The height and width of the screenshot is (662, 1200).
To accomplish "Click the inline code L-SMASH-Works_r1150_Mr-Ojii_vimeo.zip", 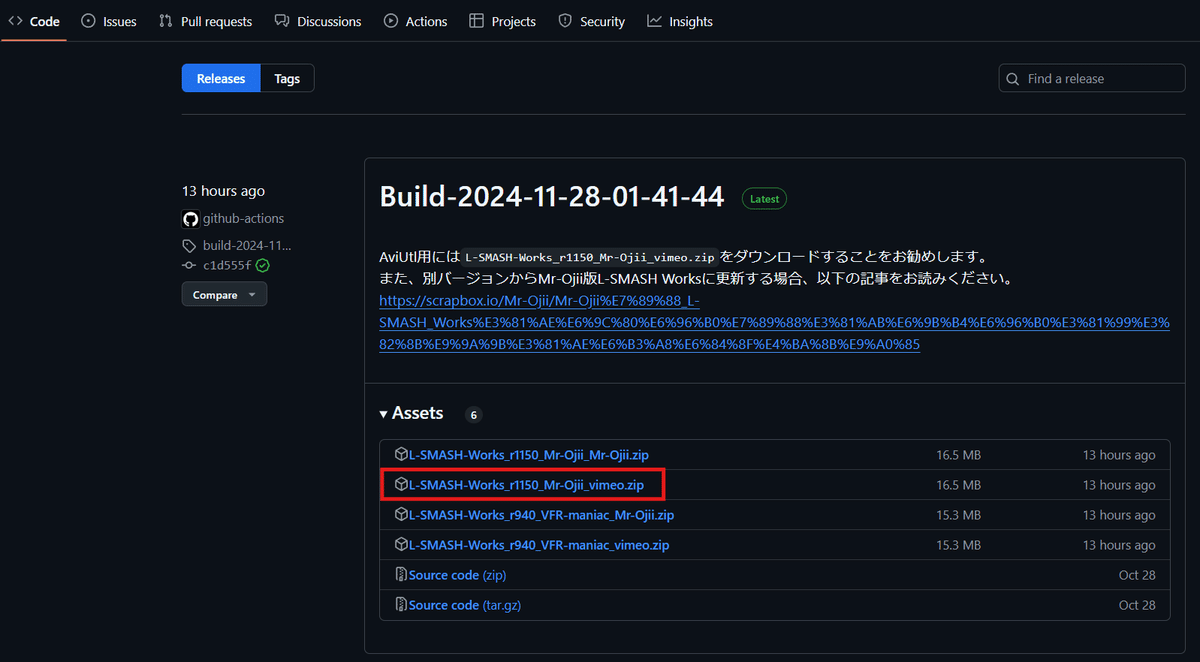I will [589, 257].
